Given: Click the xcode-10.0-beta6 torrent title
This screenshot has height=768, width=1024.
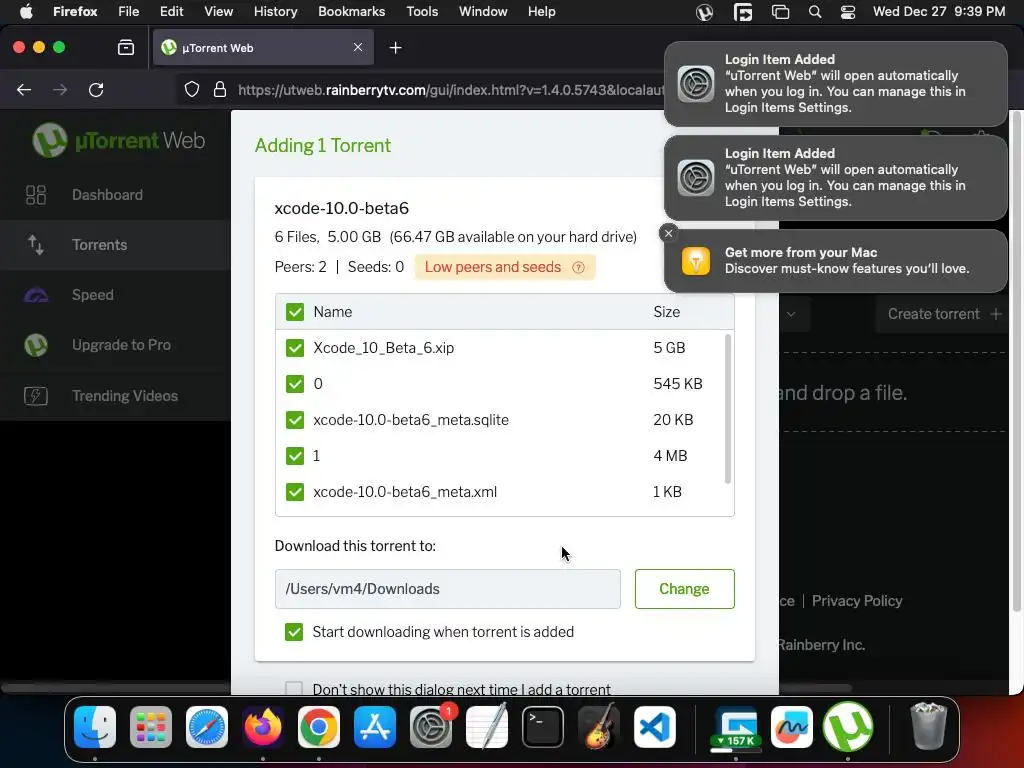Looking at the screenshot, I should tap(342, 208).
